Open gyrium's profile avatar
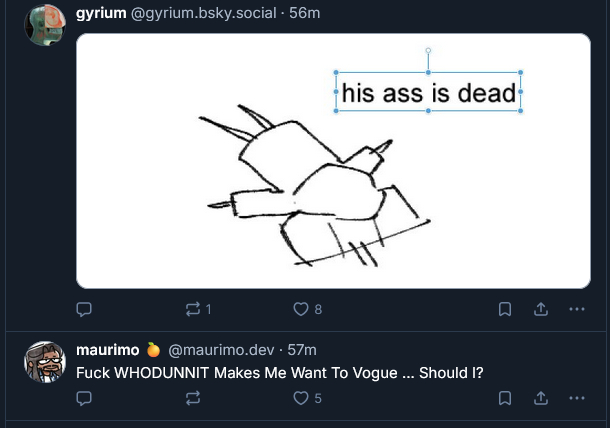 (44, 25)
